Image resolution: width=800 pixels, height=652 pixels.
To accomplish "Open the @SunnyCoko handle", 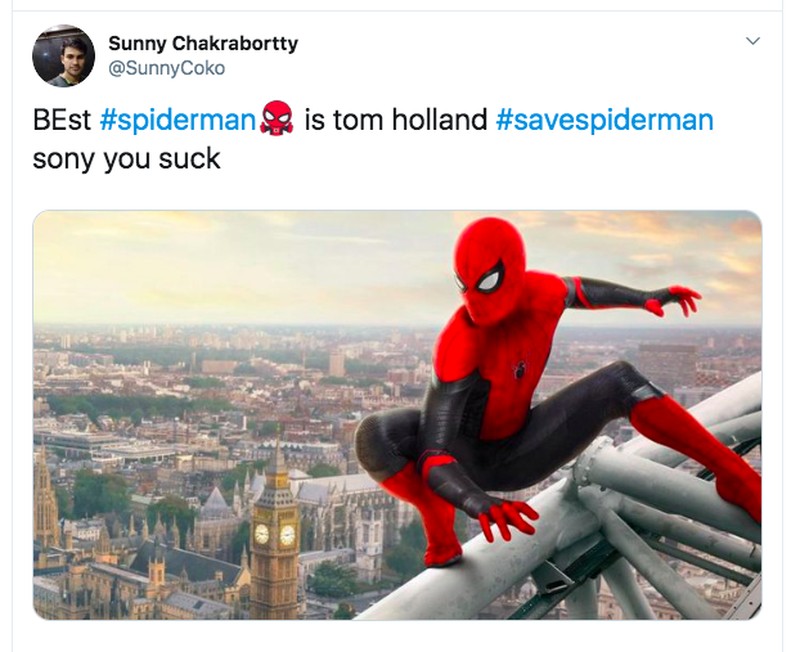I will [166, 68].
